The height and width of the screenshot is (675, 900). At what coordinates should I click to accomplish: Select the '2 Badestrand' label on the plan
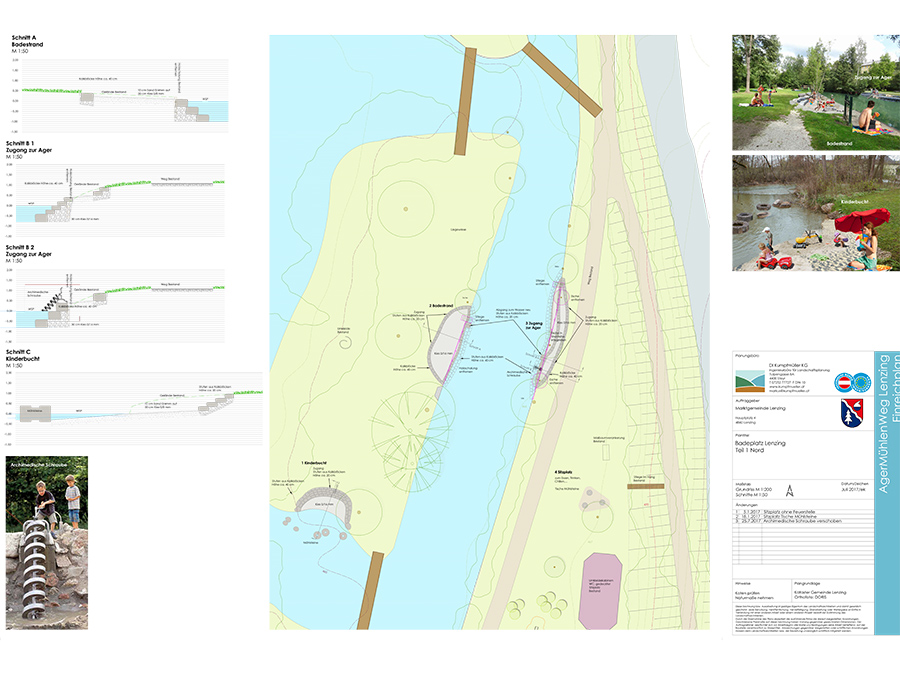point(443,303)
